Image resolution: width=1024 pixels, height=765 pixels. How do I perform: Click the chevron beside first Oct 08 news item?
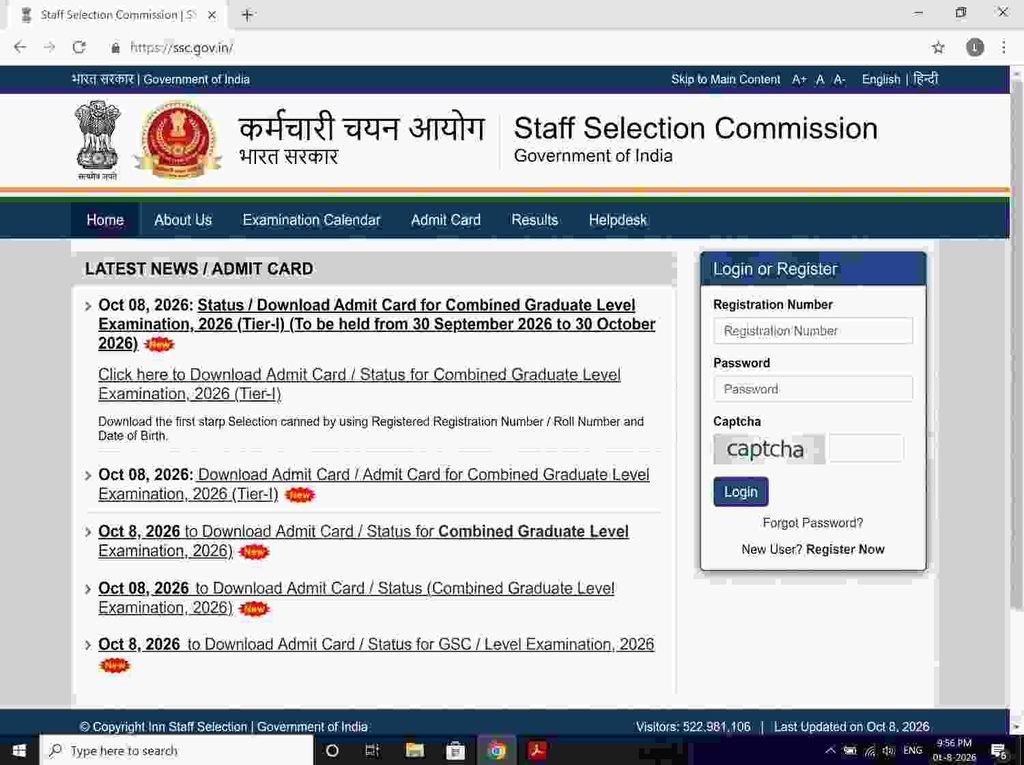pos(88,306)
